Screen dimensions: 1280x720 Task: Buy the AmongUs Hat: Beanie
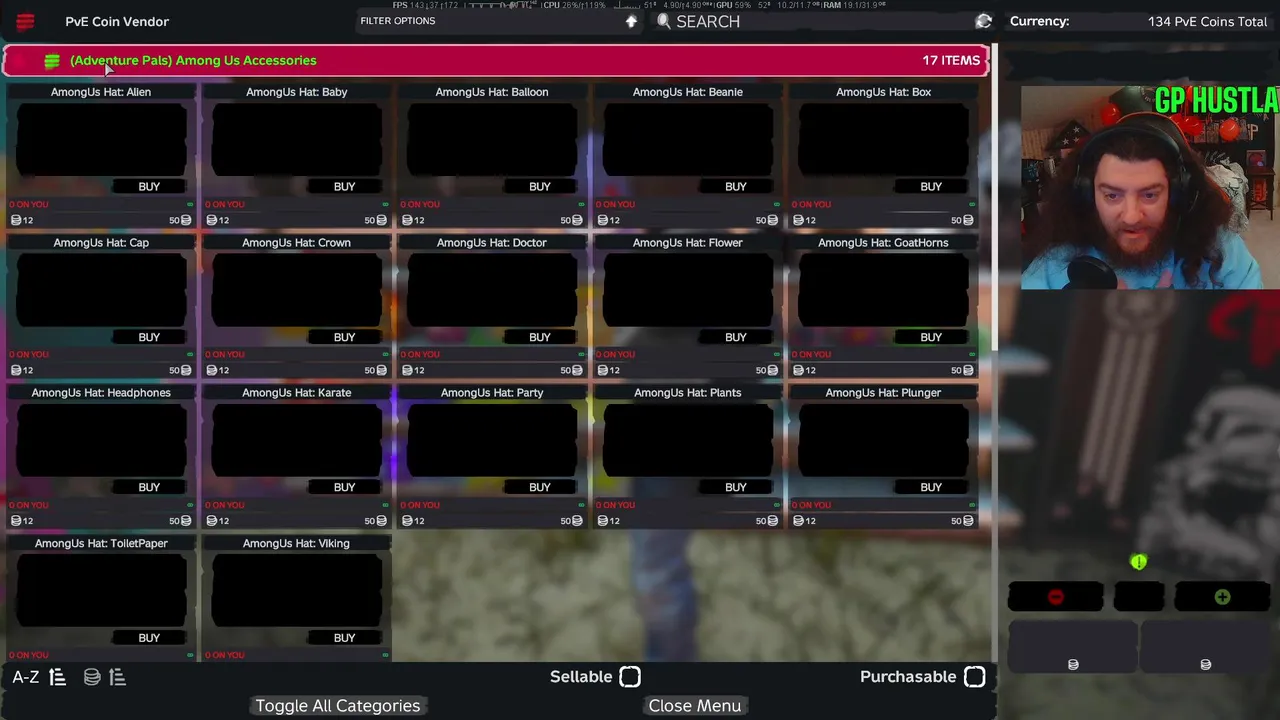pos(735,187)
